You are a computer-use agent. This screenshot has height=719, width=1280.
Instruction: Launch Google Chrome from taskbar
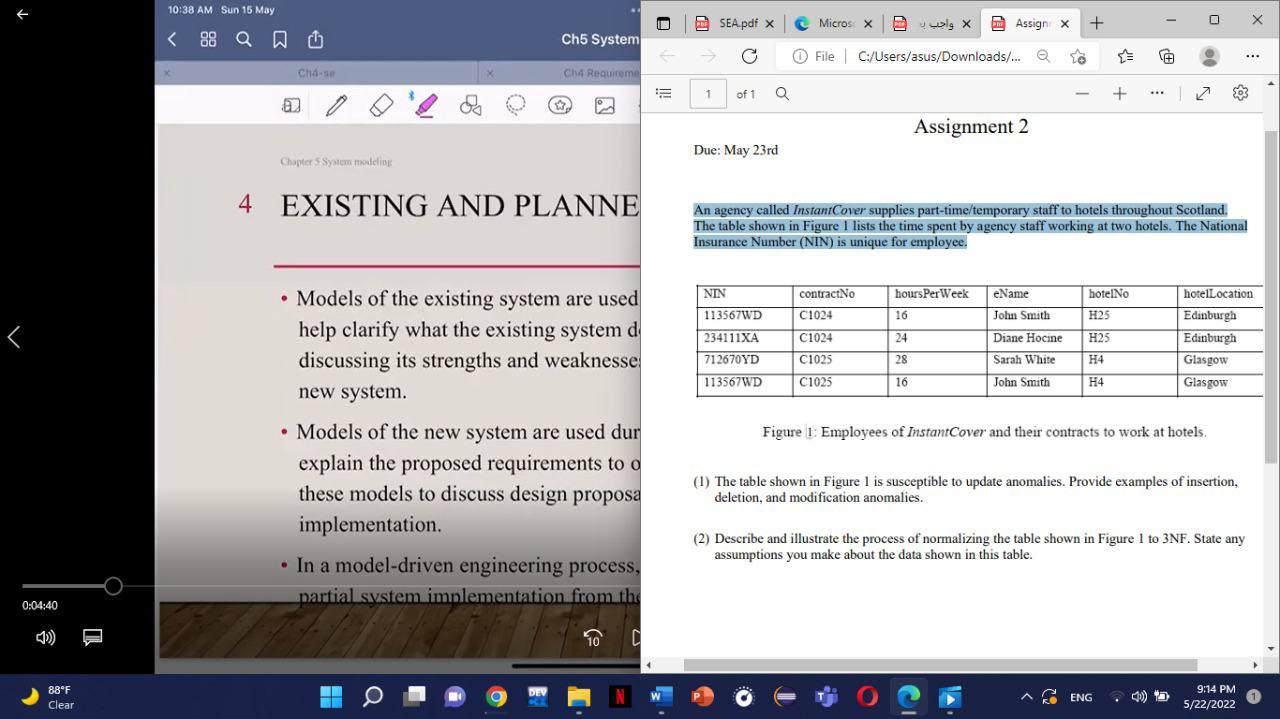tap(496, 696)
